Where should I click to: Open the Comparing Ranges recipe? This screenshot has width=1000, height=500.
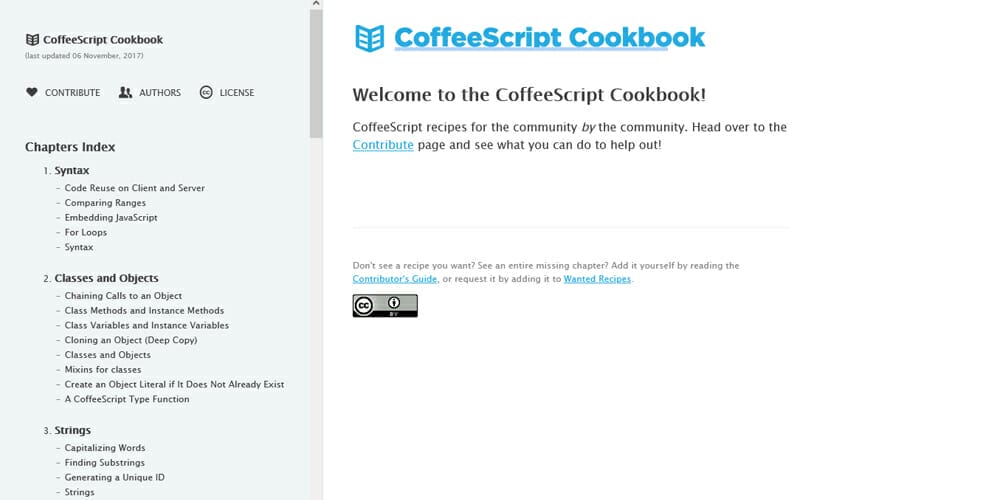click(x=105, y=203)
